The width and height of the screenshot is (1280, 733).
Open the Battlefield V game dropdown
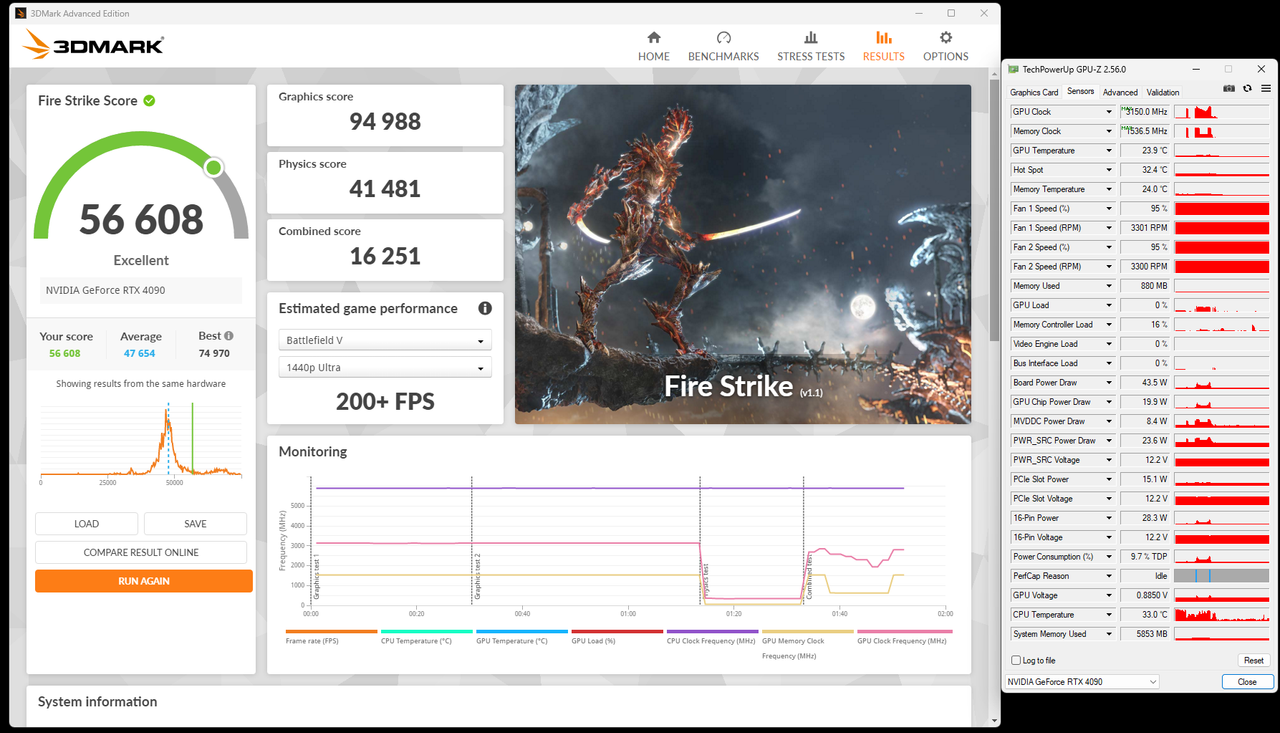point(385,340)
